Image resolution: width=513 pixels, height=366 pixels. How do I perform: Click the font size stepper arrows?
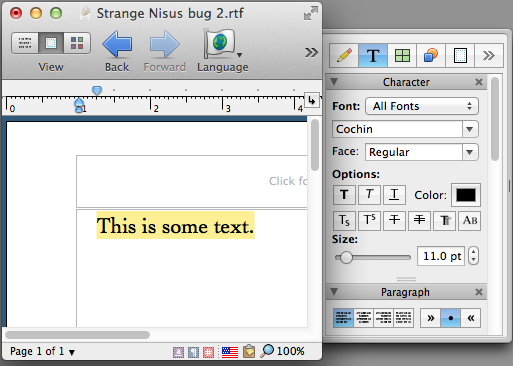pos(473,256)
